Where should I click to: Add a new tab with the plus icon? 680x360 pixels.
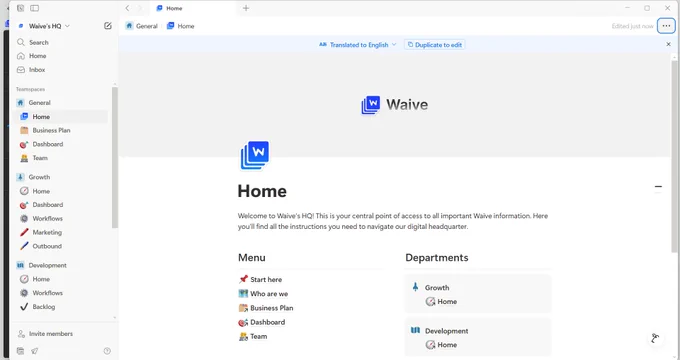pos(246,8)
